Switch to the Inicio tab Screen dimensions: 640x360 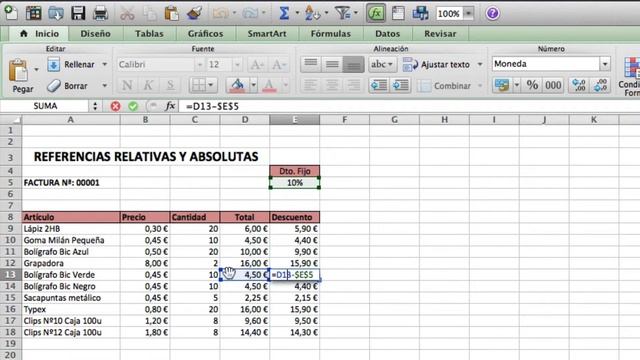pos(40,33)
